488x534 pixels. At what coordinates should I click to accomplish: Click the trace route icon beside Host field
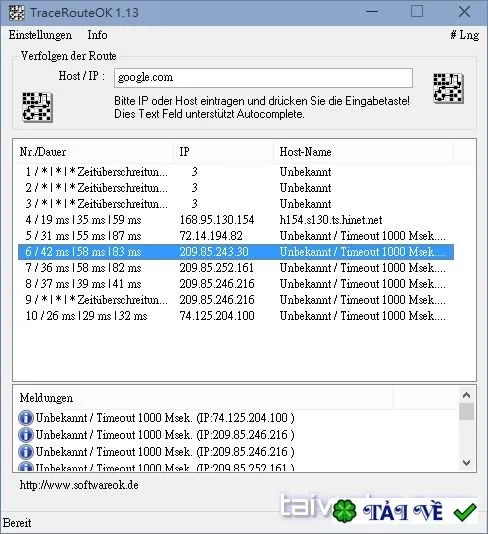[x=448, y=88]
